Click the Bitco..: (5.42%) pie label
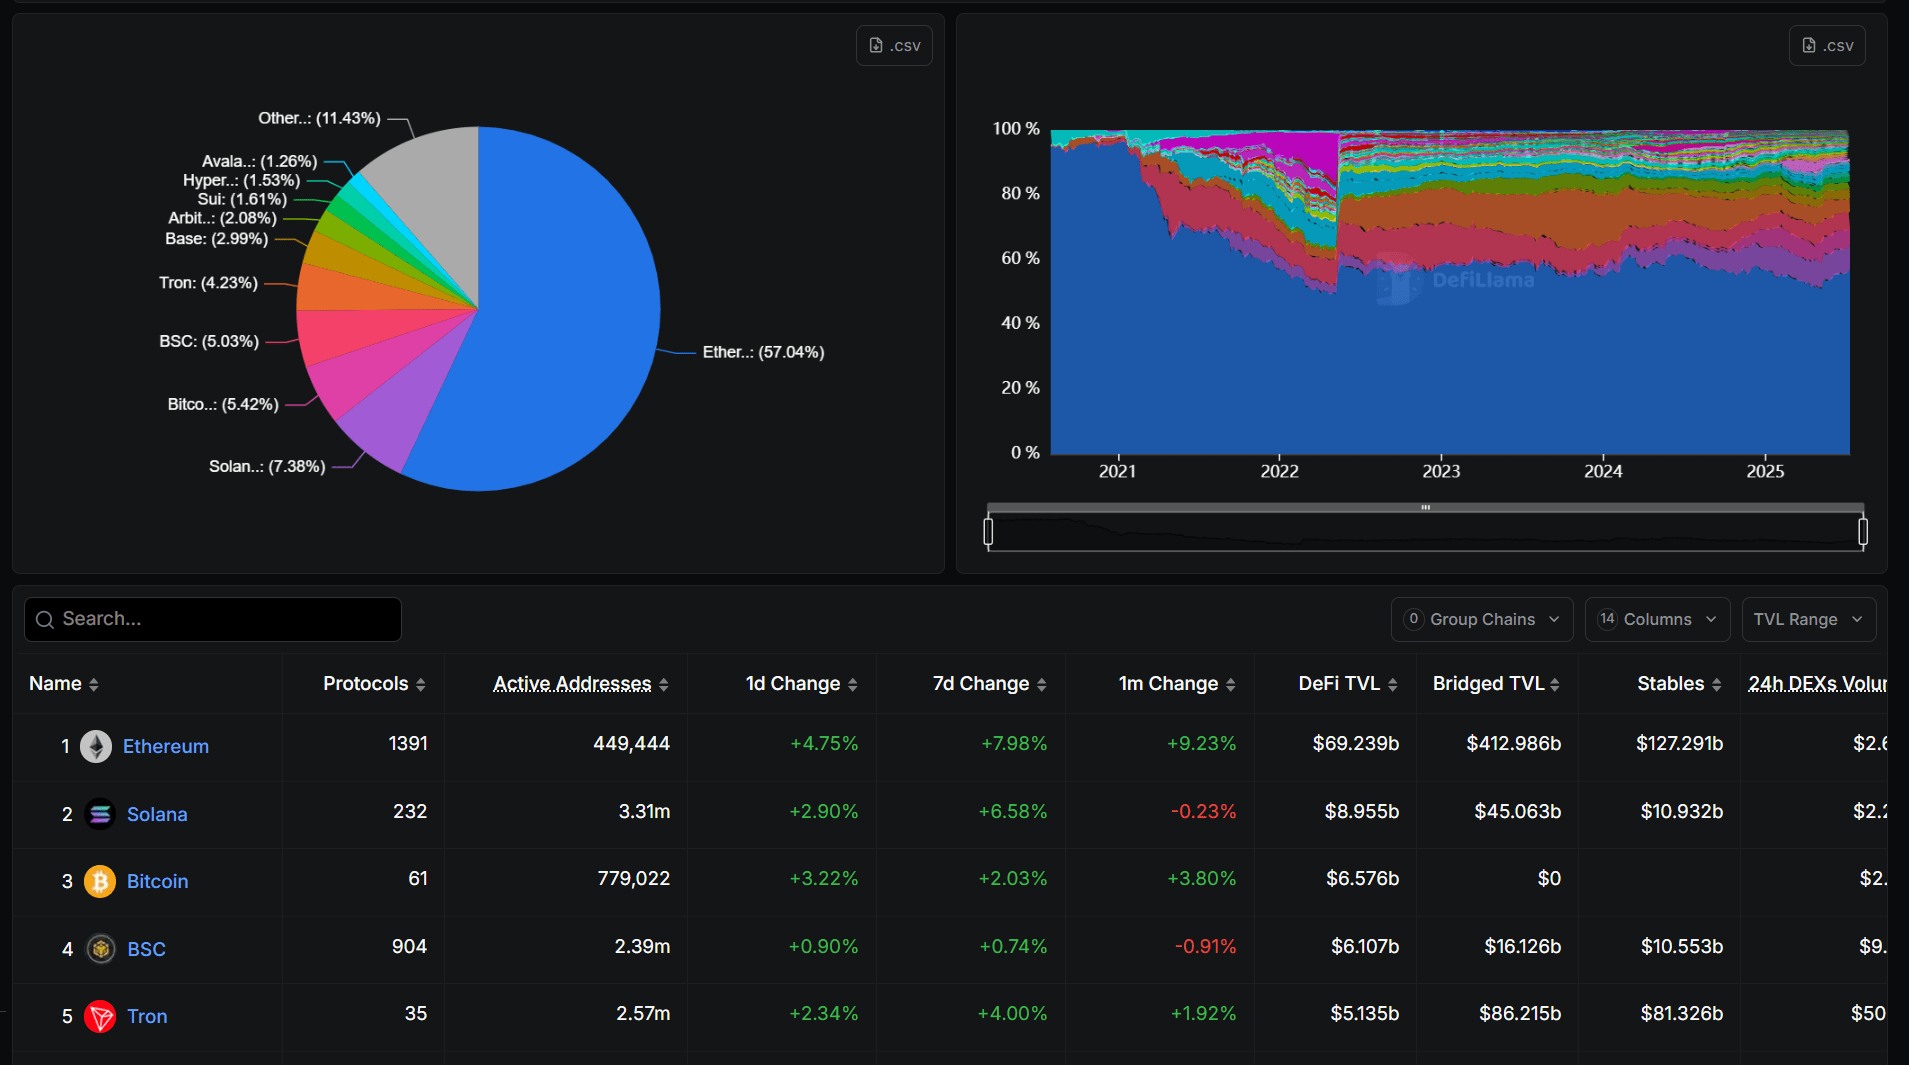The height and width of the screenshot is (1065, 1909). [x=223, y=404]
